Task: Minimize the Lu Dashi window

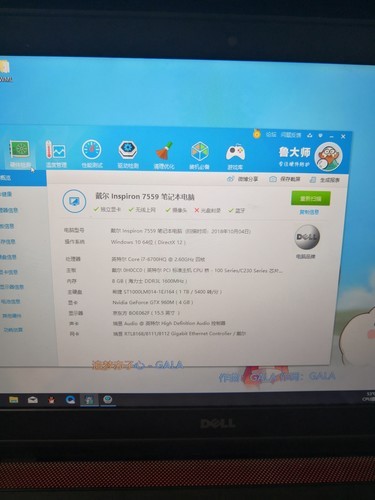Action: click(331, 136)
